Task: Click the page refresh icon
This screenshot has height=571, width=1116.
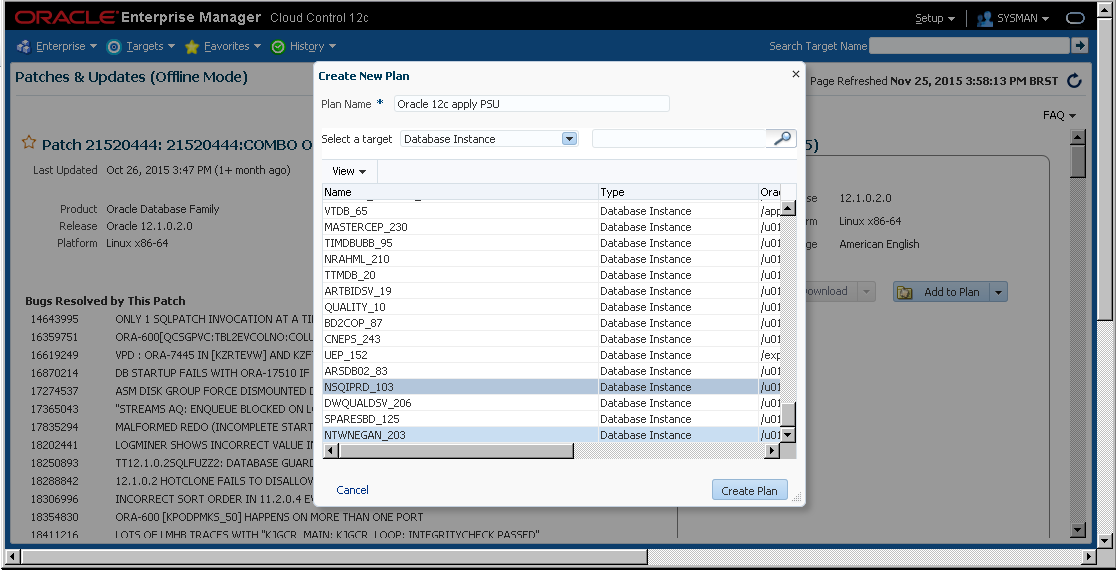Action: [1075, 81]
